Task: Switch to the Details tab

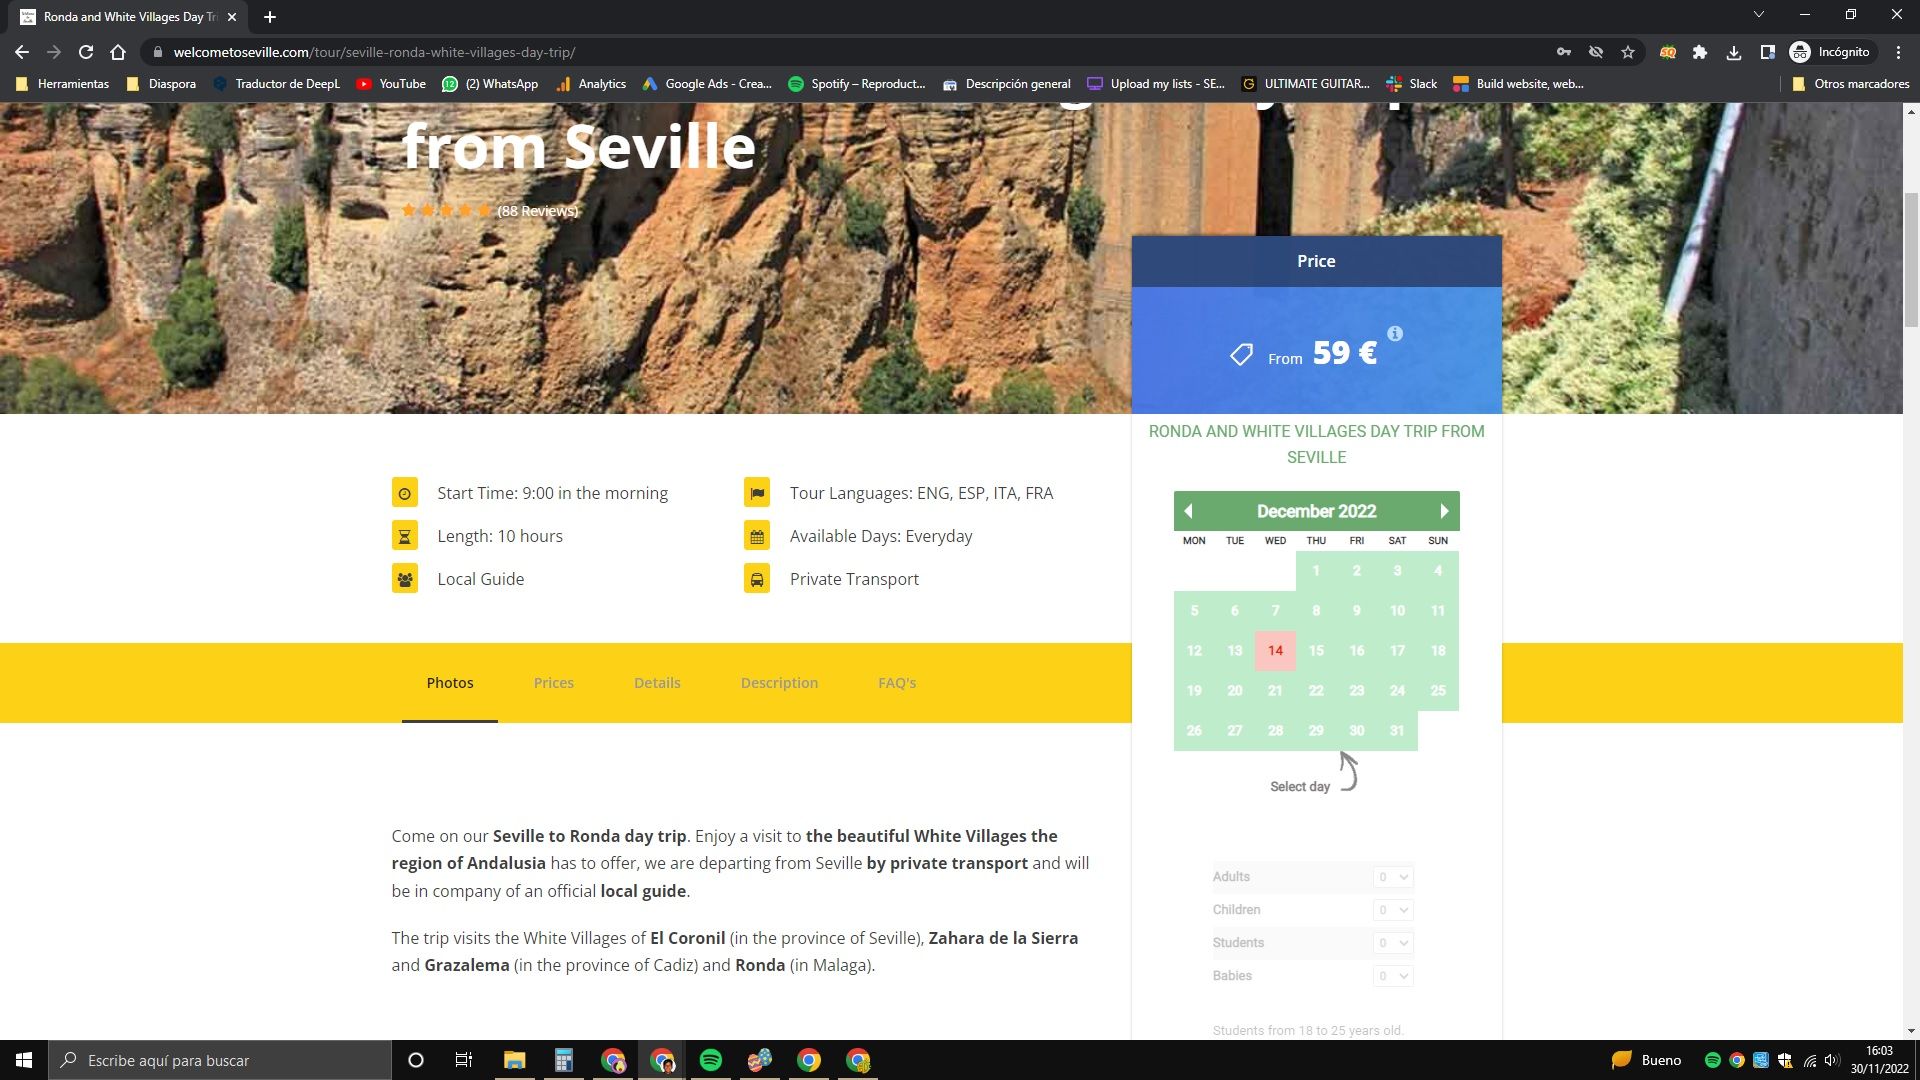Action: click(657, 683)
